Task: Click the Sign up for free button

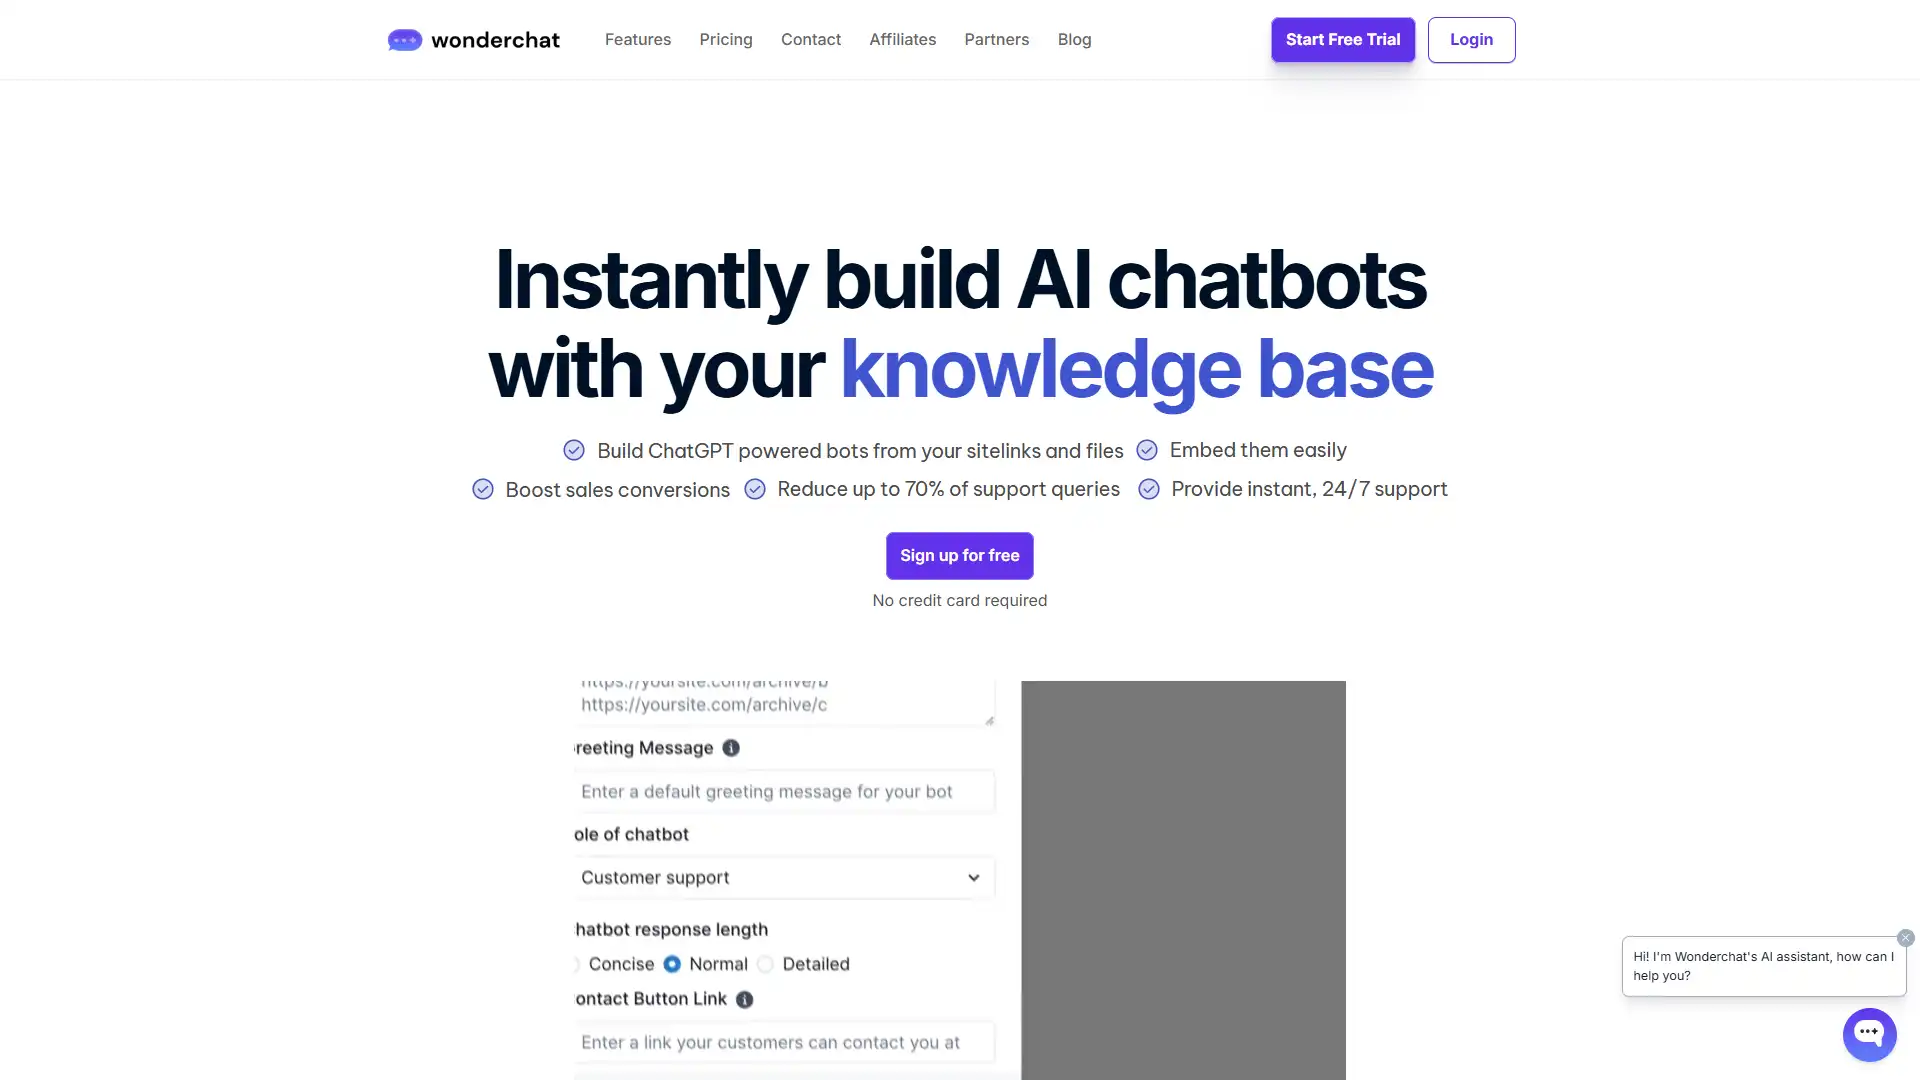Action: point(959,555)
